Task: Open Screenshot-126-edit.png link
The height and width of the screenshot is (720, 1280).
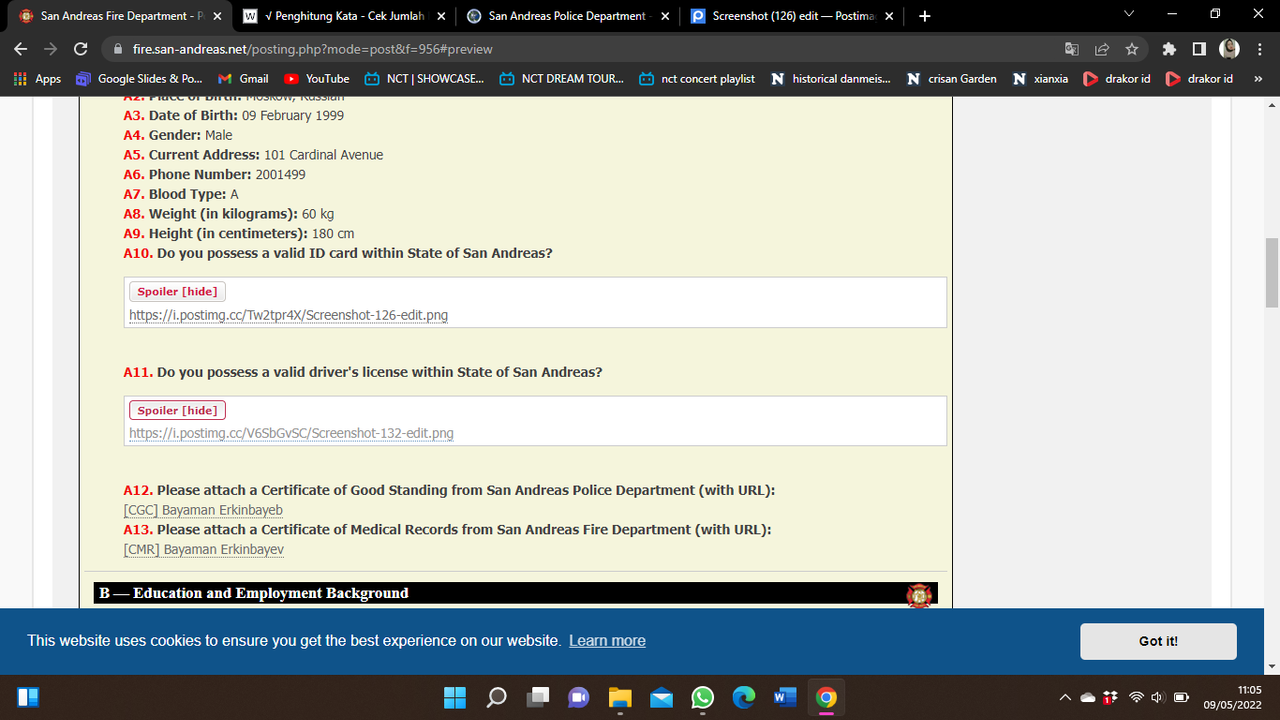Action: (x=288, y=315)
